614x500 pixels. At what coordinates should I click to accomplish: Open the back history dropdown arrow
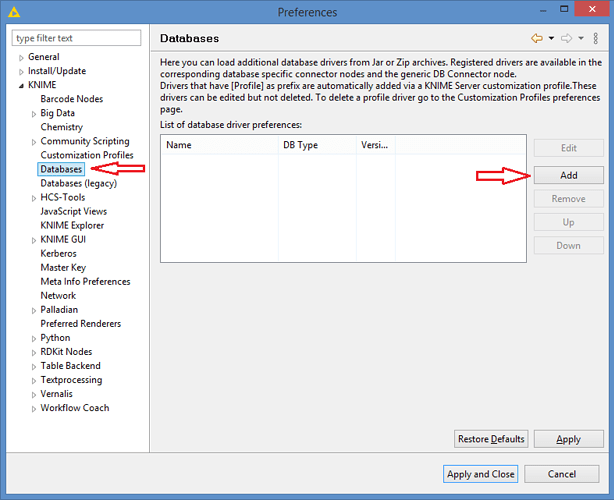551,38
